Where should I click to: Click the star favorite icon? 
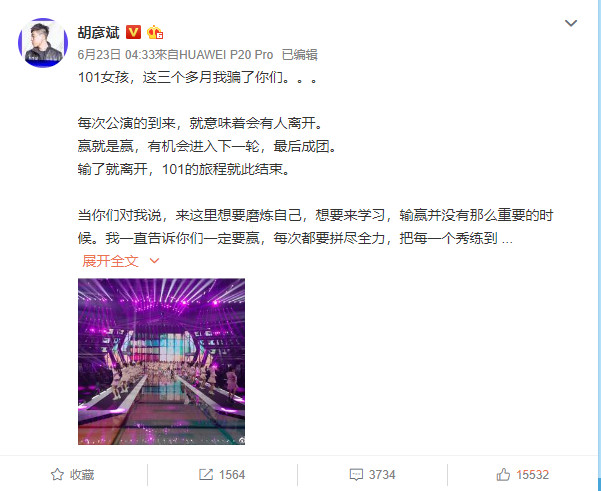(x=57, y=475)
